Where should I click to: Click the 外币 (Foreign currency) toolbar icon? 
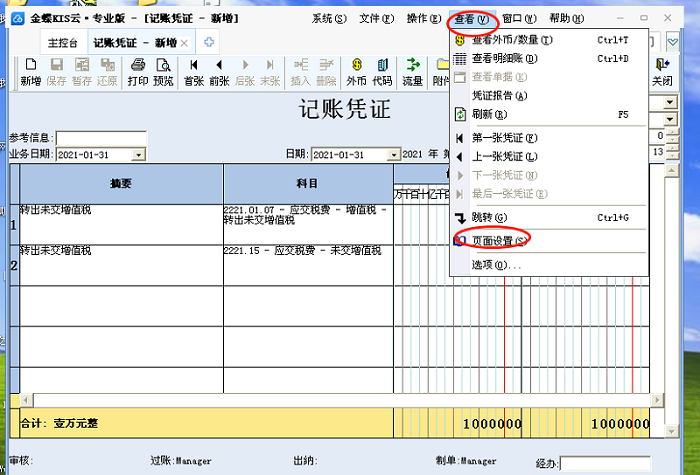point(356,72)
